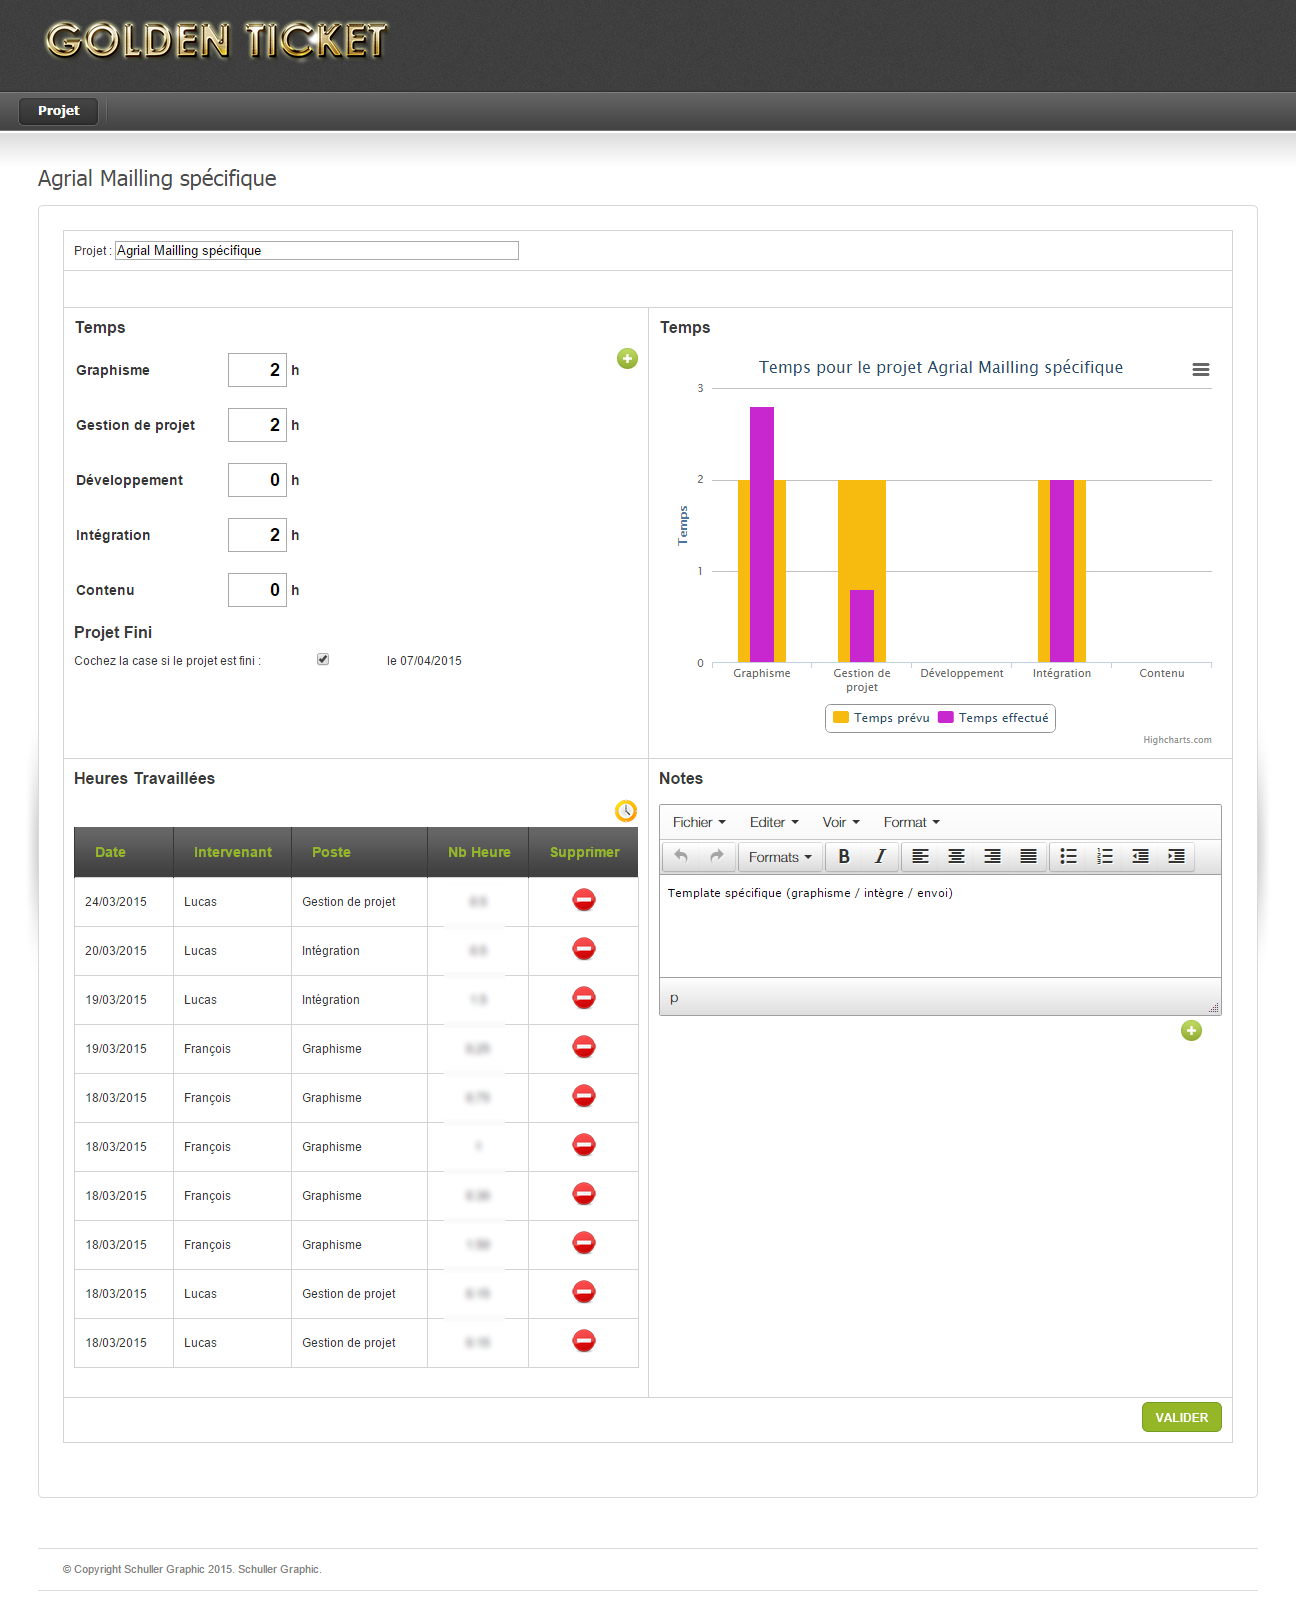Open the Projet navigation tab
Image resolution: width=1296 pixels, height=1618 pixels.
(x=58, y=111)
